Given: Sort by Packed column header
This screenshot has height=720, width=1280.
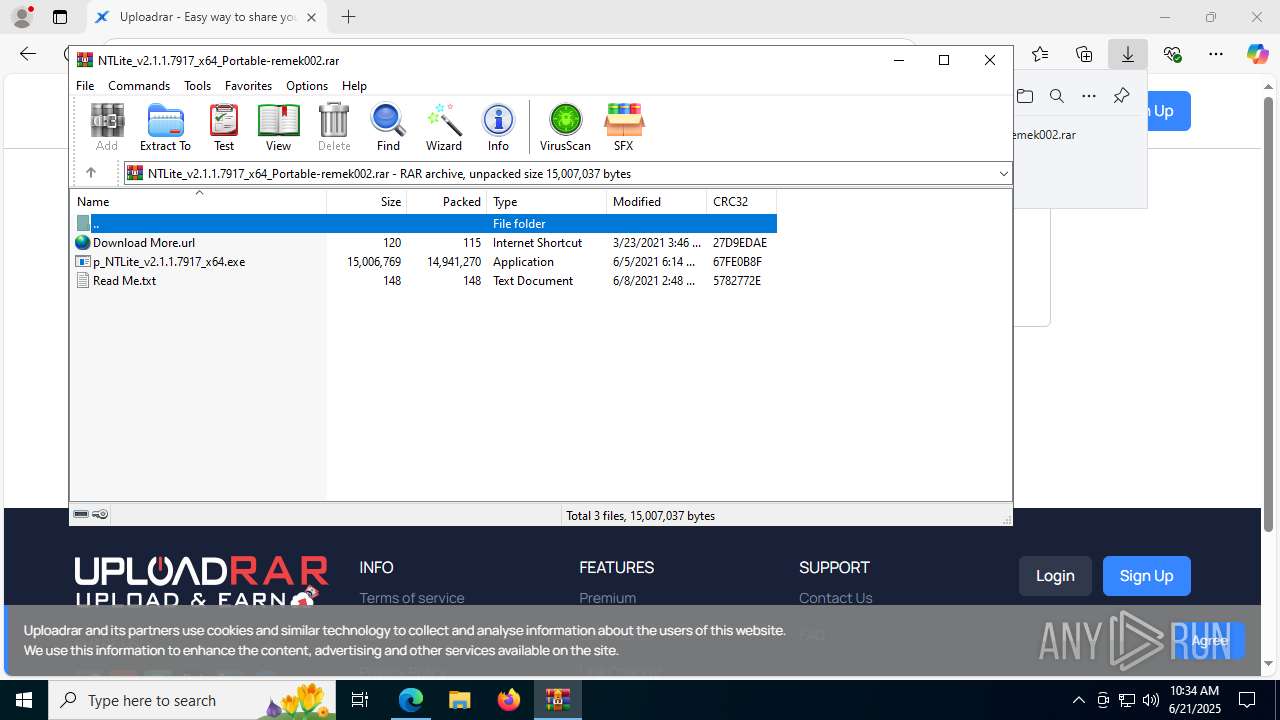Looking at the screenshot, I should (x=446, y=202).
